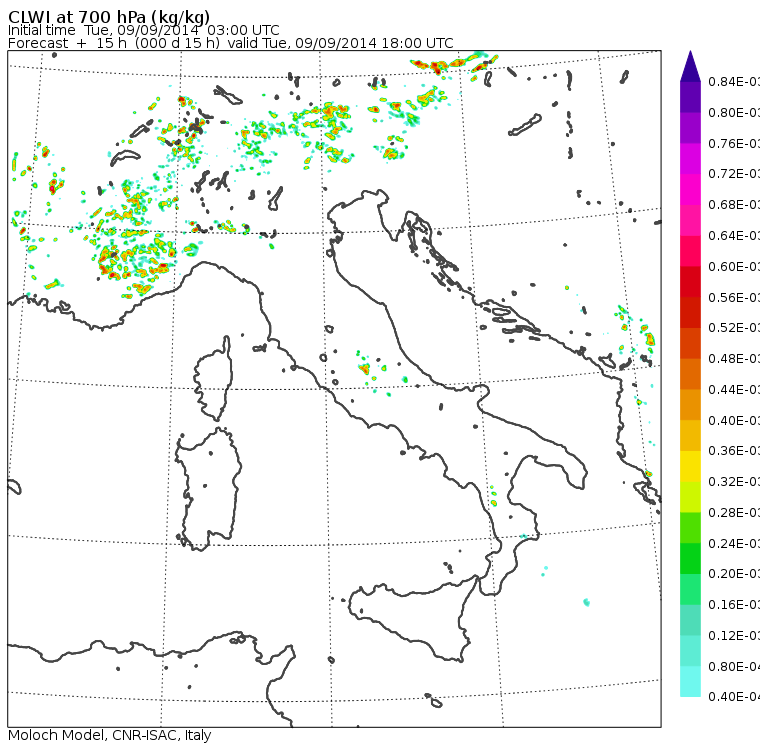Click the 'Moloch Model, CNR-ISAC, Italy' credit

(x=110, y=735)
